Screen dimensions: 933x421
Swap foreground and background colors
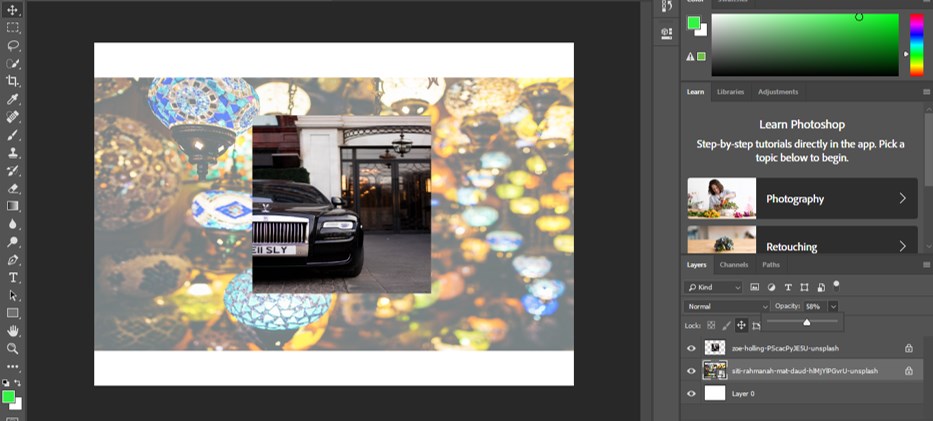[x=18, y=382]
